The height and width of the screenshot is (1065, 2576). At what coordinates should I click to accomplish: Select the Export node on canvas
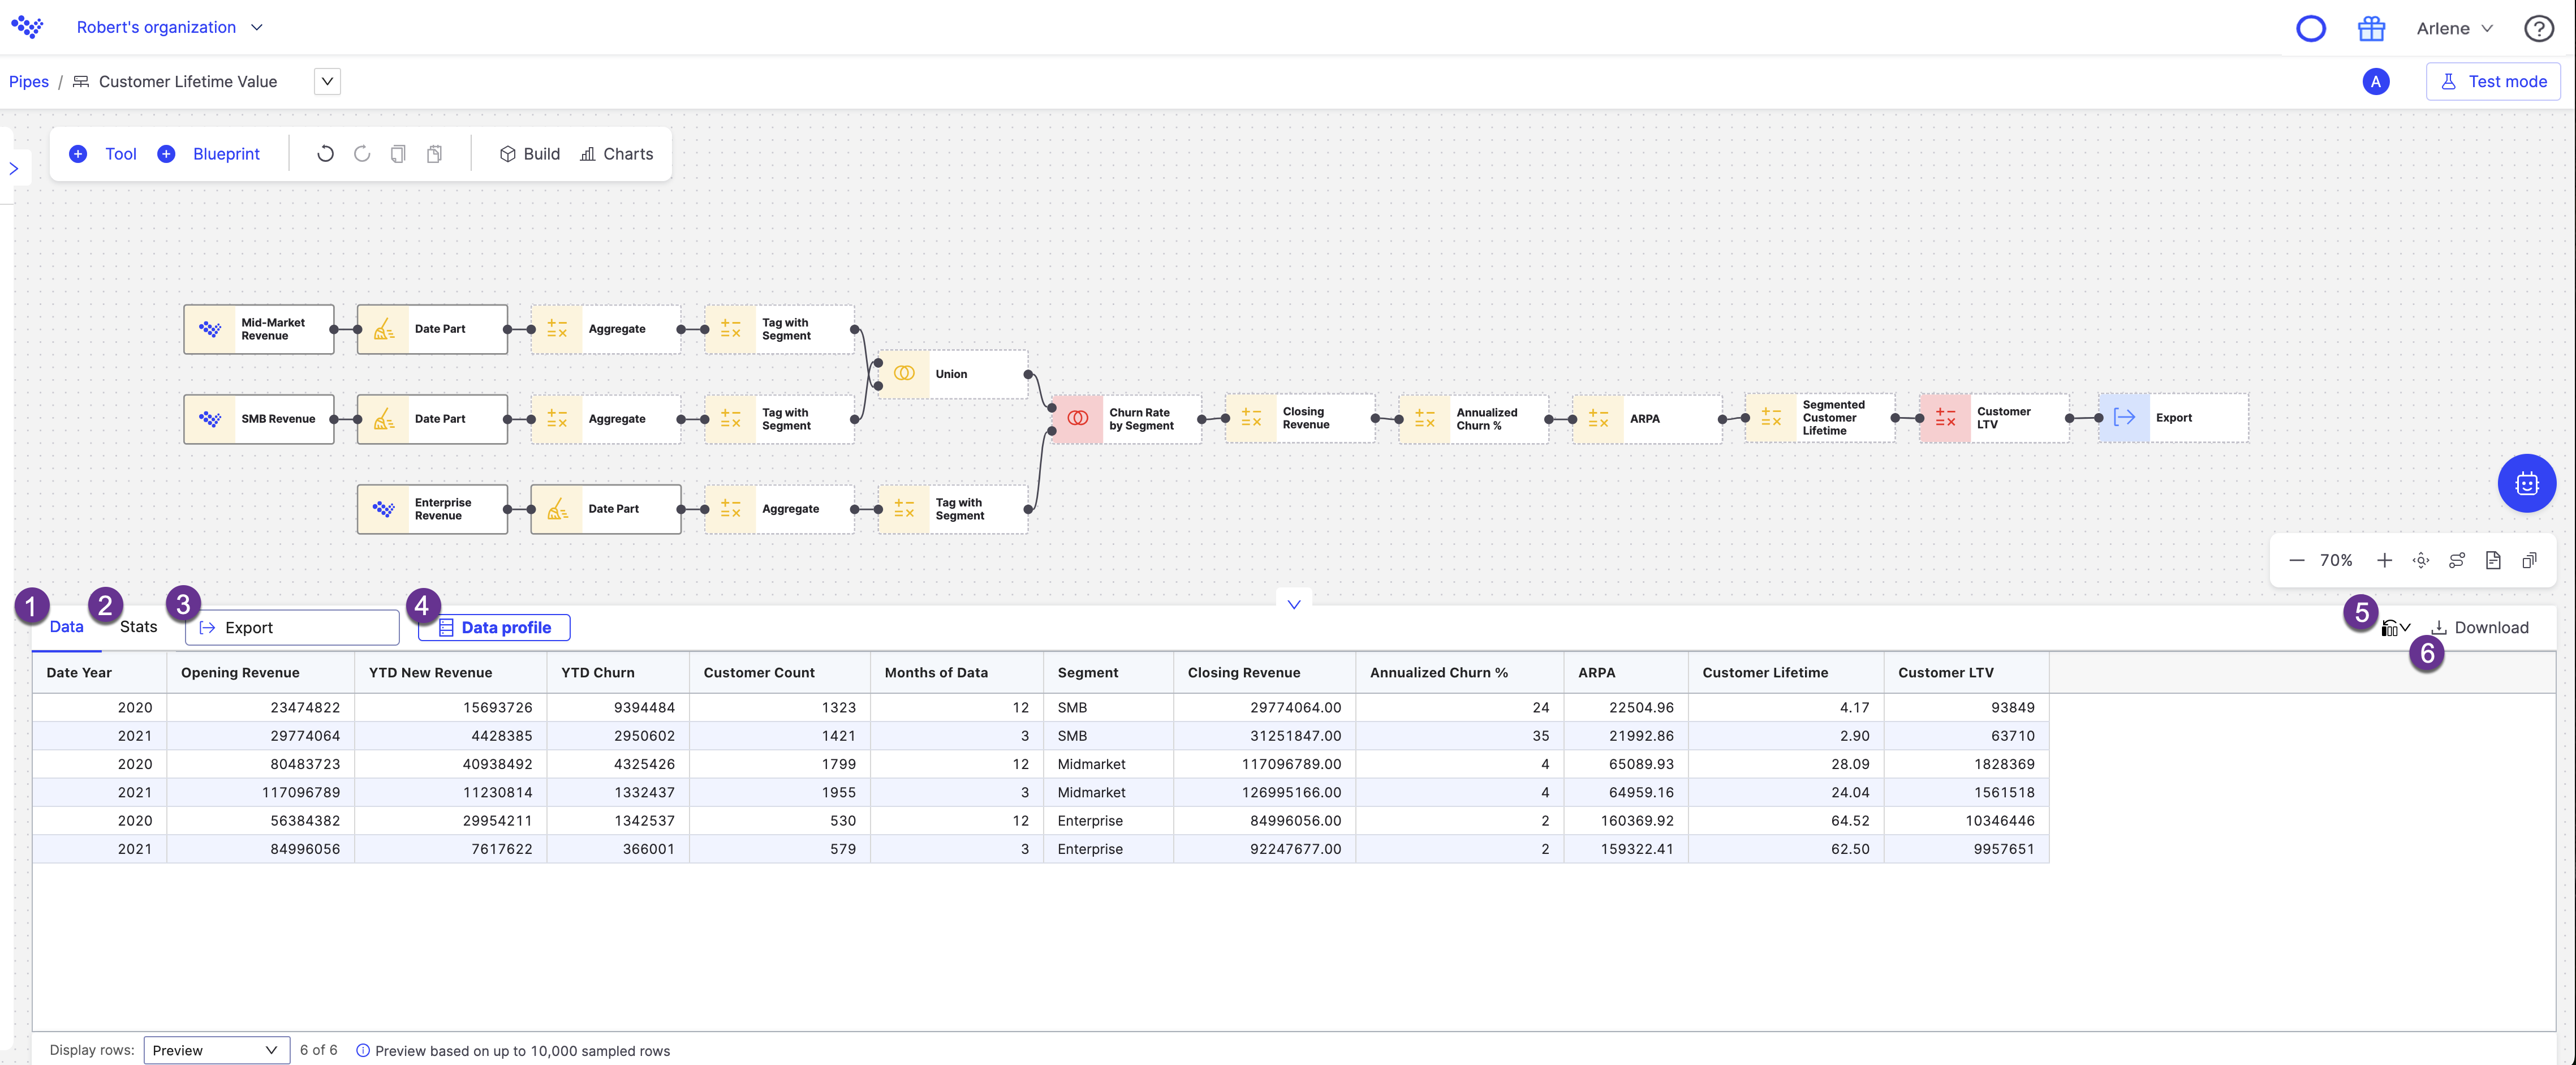[x=2173, y=418]
